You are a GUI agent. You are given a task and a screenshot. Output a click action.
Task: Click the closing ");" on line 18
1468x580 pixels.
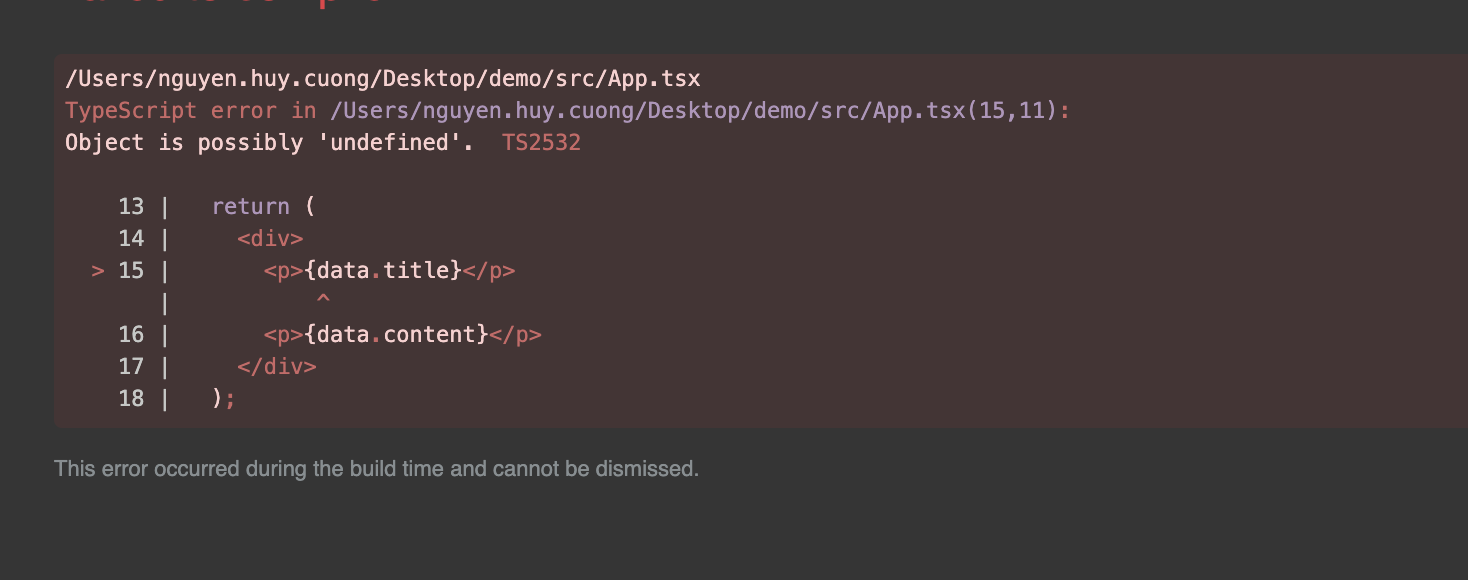tap(224, 398)
